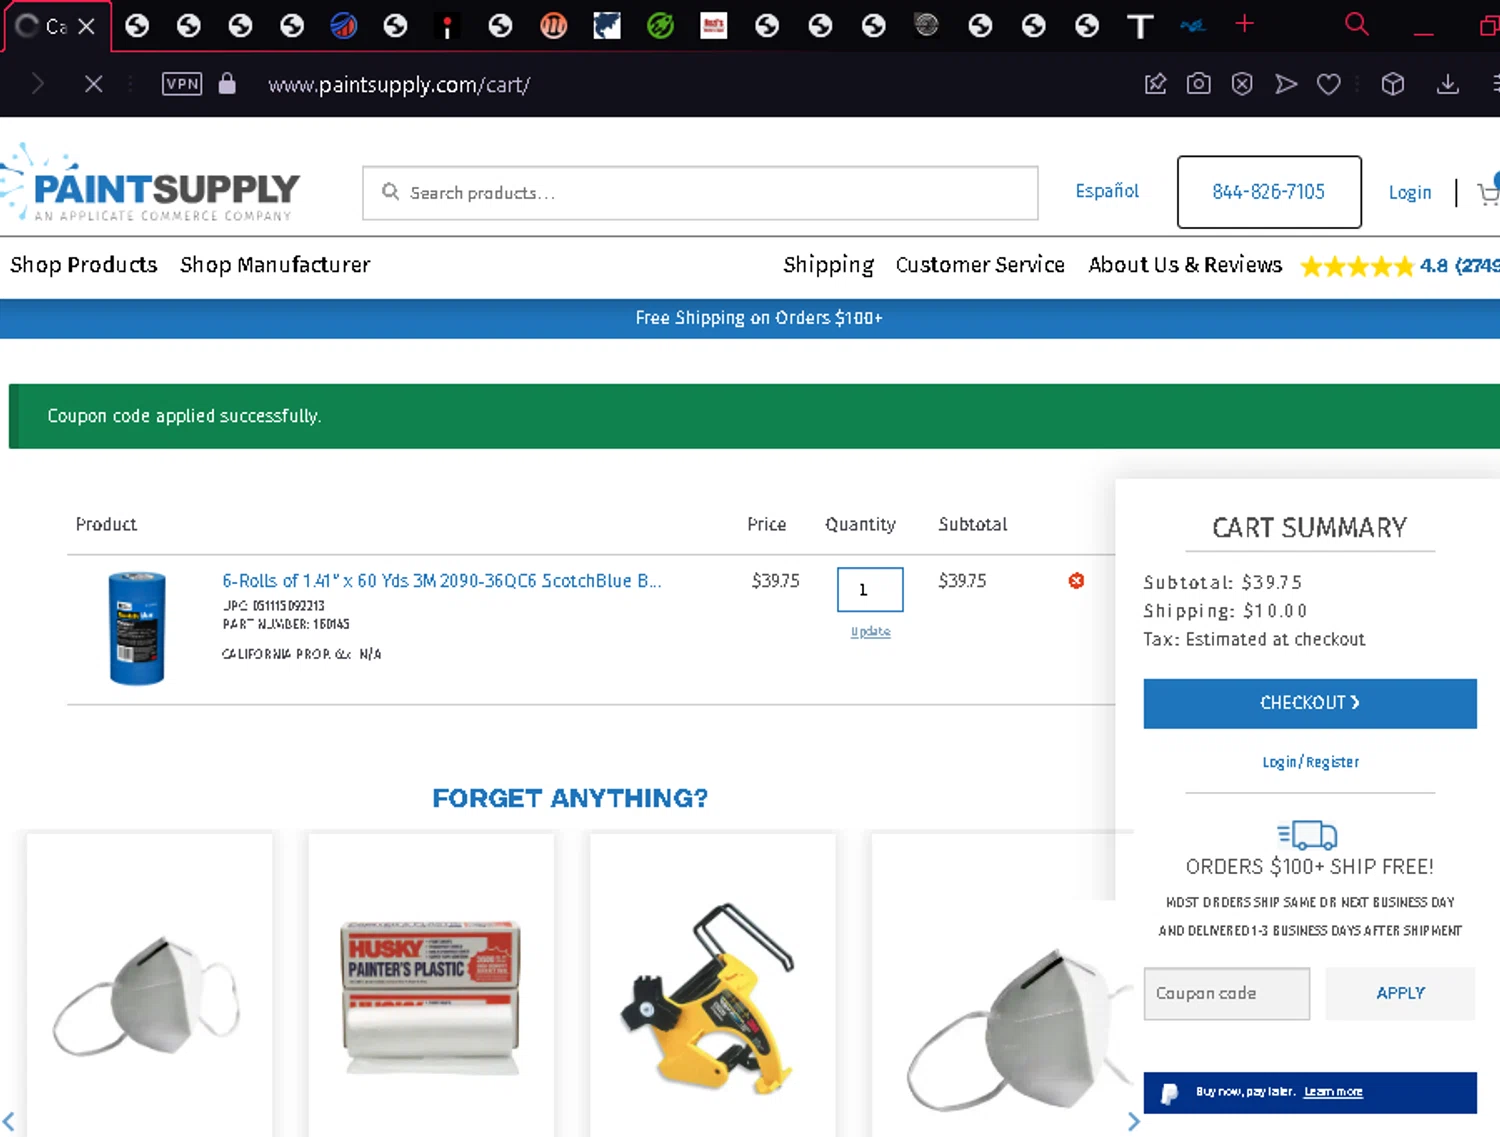Click the search magnifier icon in search box
This screenshot has height=1137, width=1500.
coord(390,192)
